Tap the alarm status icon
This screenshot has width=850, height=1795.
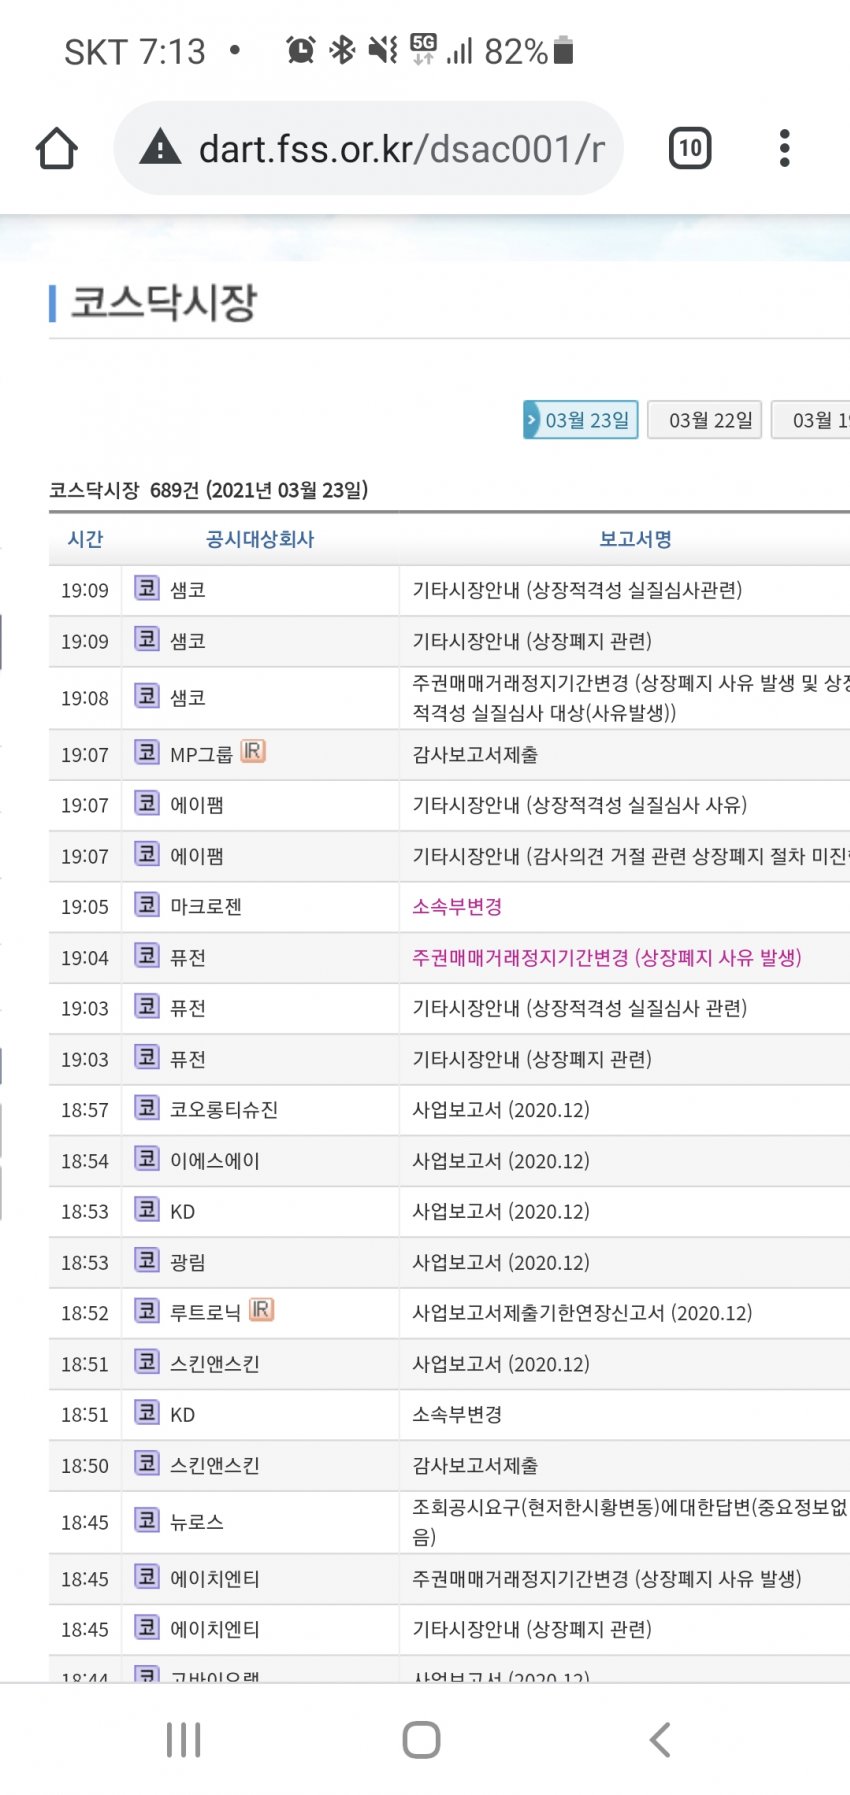point(301,49)
